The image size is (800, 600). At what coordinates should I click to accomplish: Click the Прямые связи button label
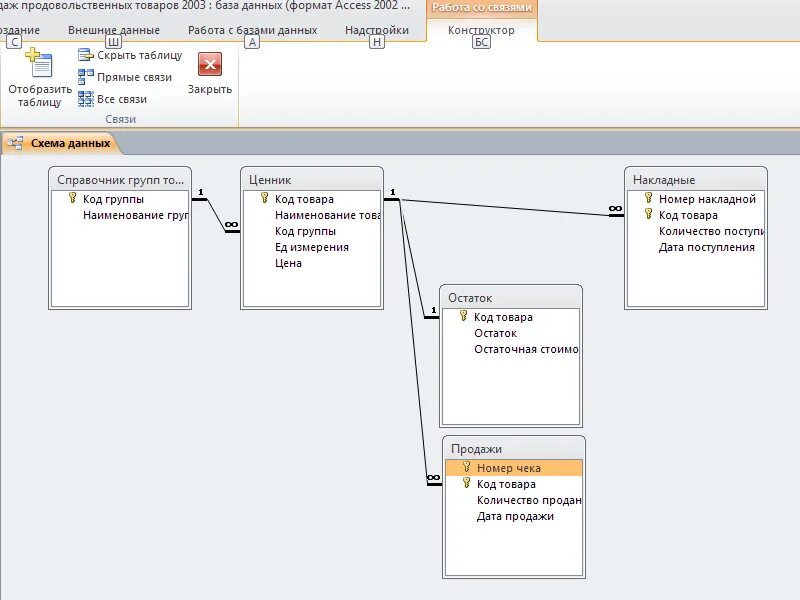135,78
